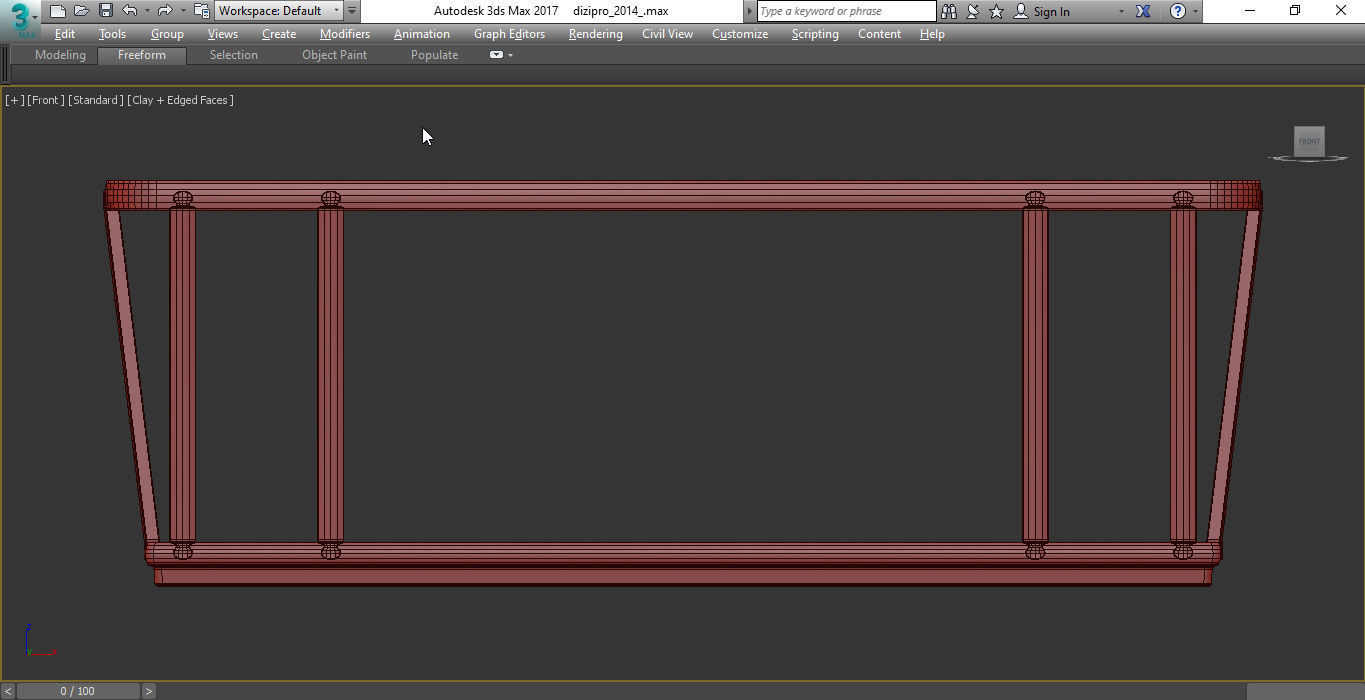Click the [Clay + Edged Faces] shading label

(181, 100)
